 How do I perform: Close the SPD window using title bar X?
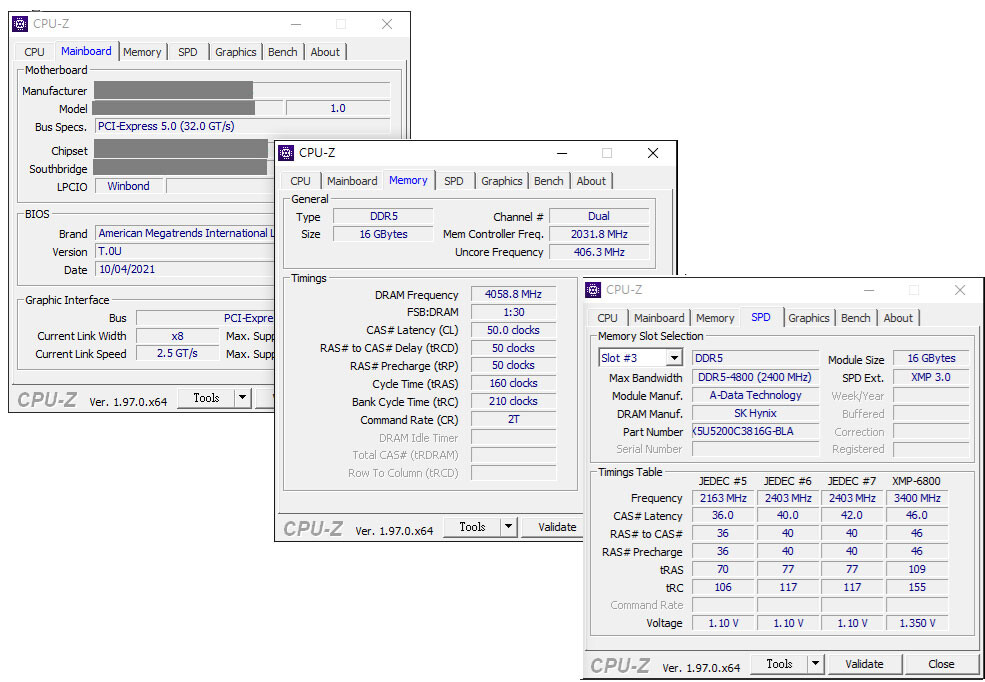[960, 290]
